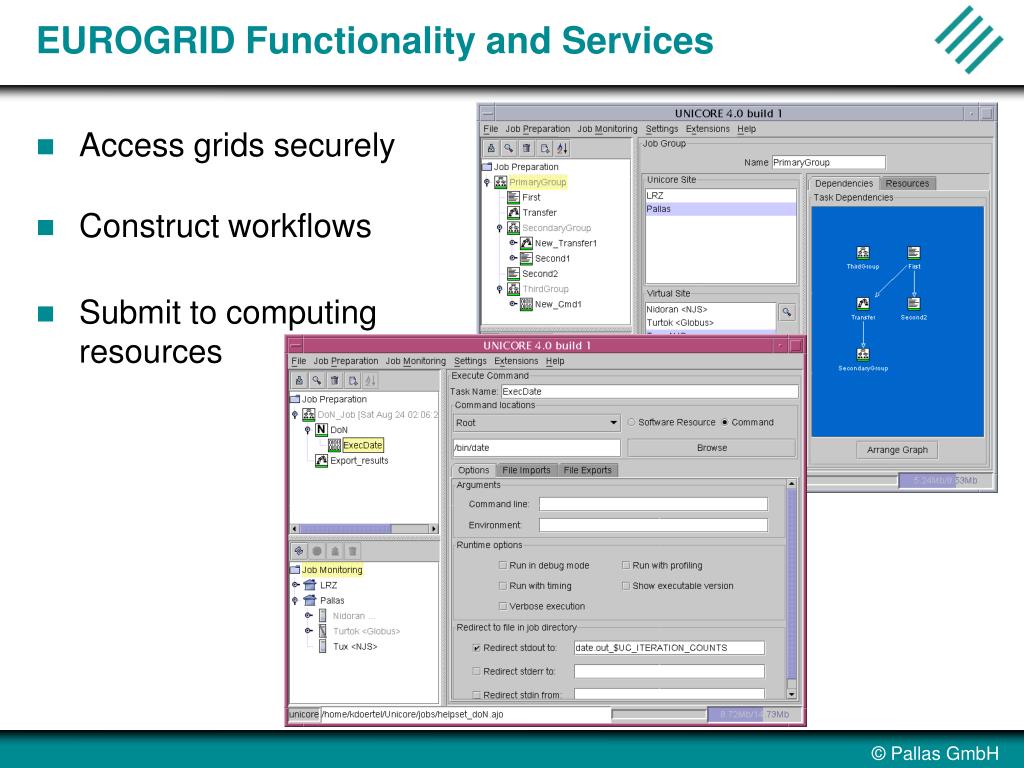Click the Tux <NJS> server icon
Image resolution: width=1024 pixels, height=768 pixels.
tap(323, 647)
